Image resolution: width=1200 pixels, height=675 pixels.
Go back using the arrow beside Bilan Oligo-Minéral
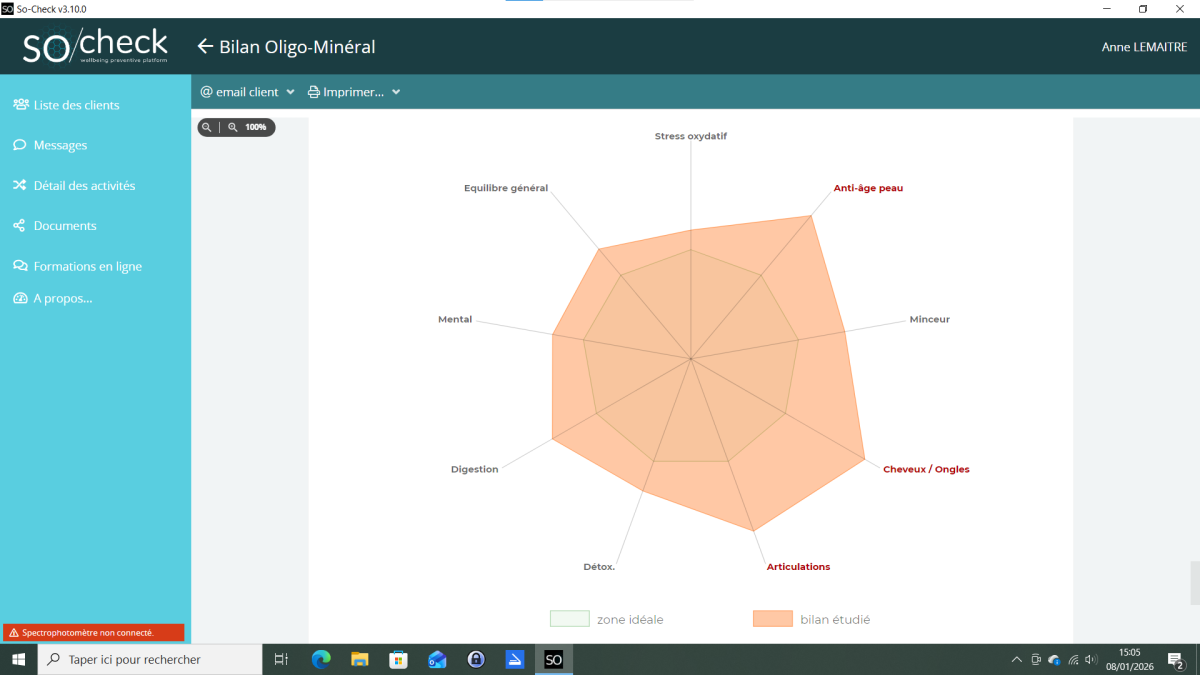[205, 47]
